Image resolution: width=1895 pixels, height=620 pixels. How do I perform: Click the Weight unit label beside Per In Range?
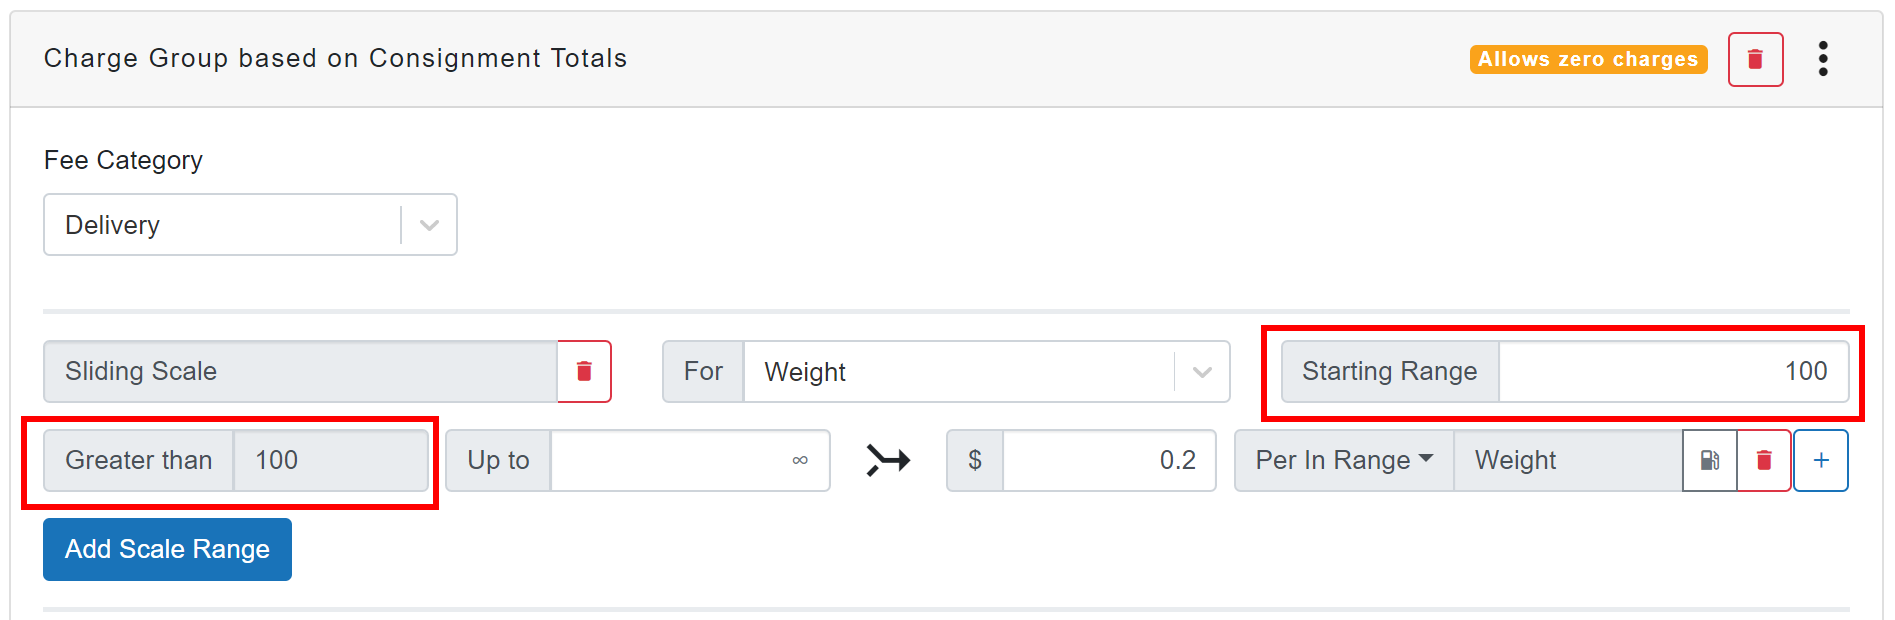[x=1514, y=460]
